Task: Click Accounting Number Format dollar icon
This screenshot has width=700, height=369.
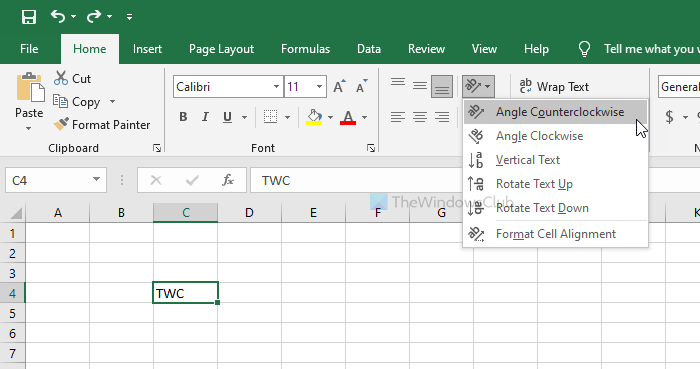Action: pyautogui.click(x=669, y=117)
